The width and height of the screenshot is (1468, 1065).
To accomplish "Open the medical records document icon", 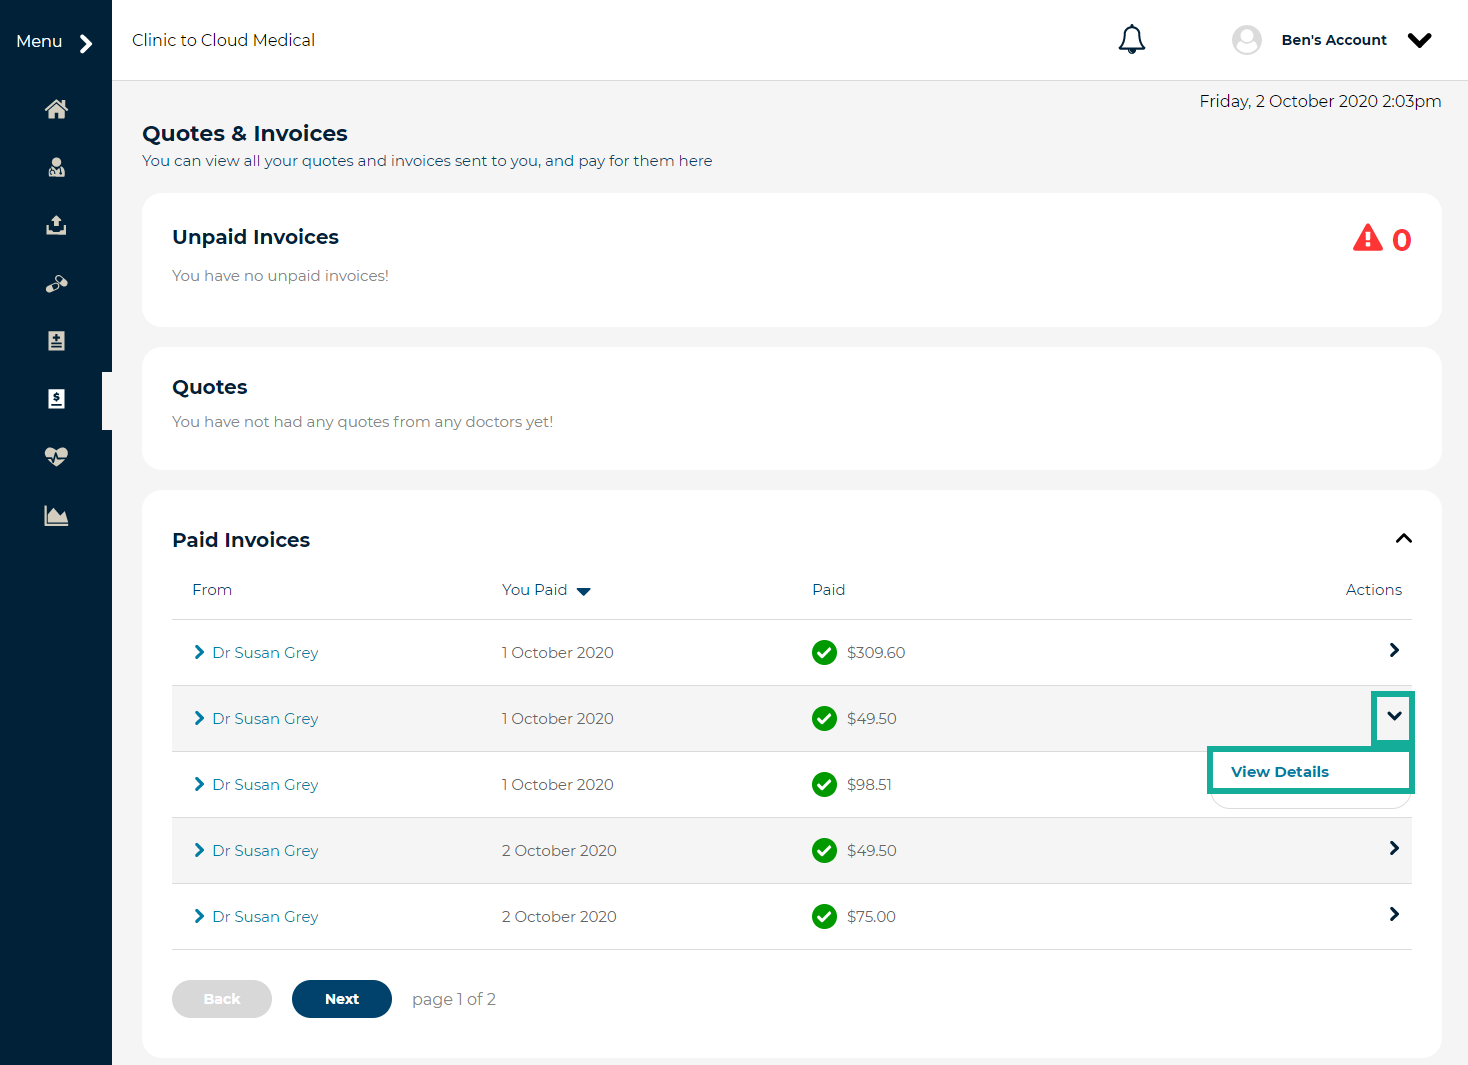I will pyautogui.click(x=56, y=341).
